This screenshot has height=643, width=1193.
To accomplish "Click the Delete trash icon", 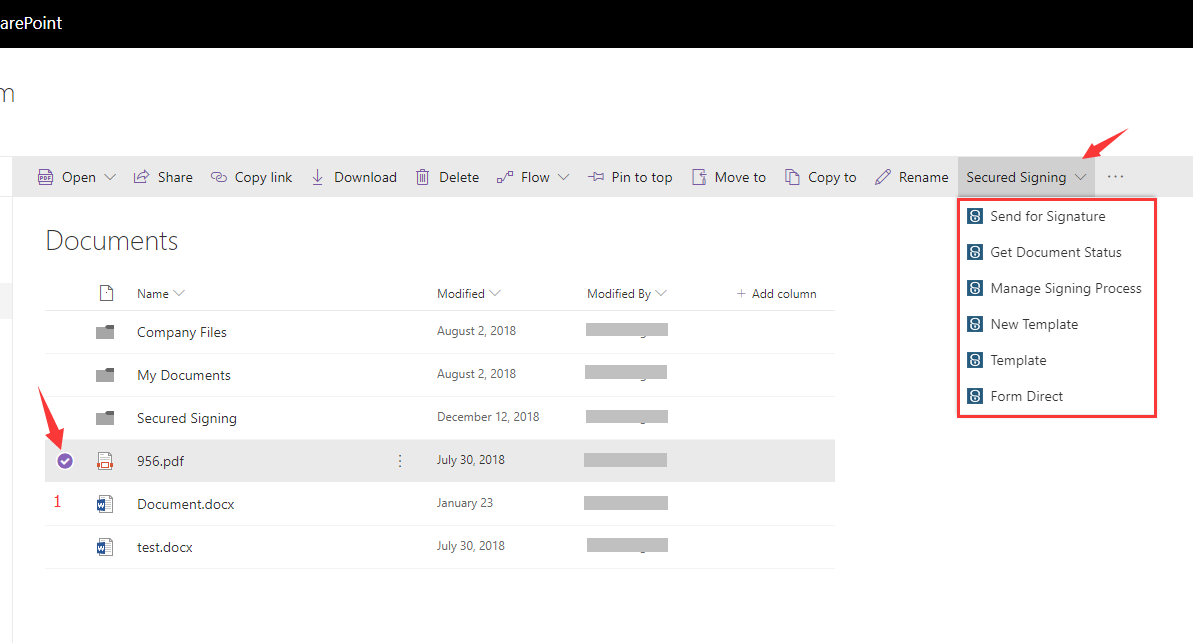I will coord(423,177).
